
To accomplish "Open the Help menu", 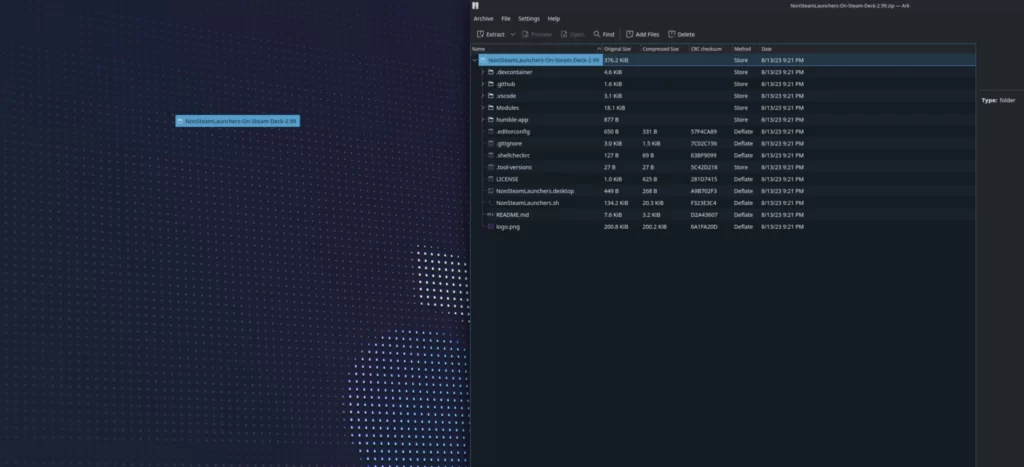I will coord(554,19).
